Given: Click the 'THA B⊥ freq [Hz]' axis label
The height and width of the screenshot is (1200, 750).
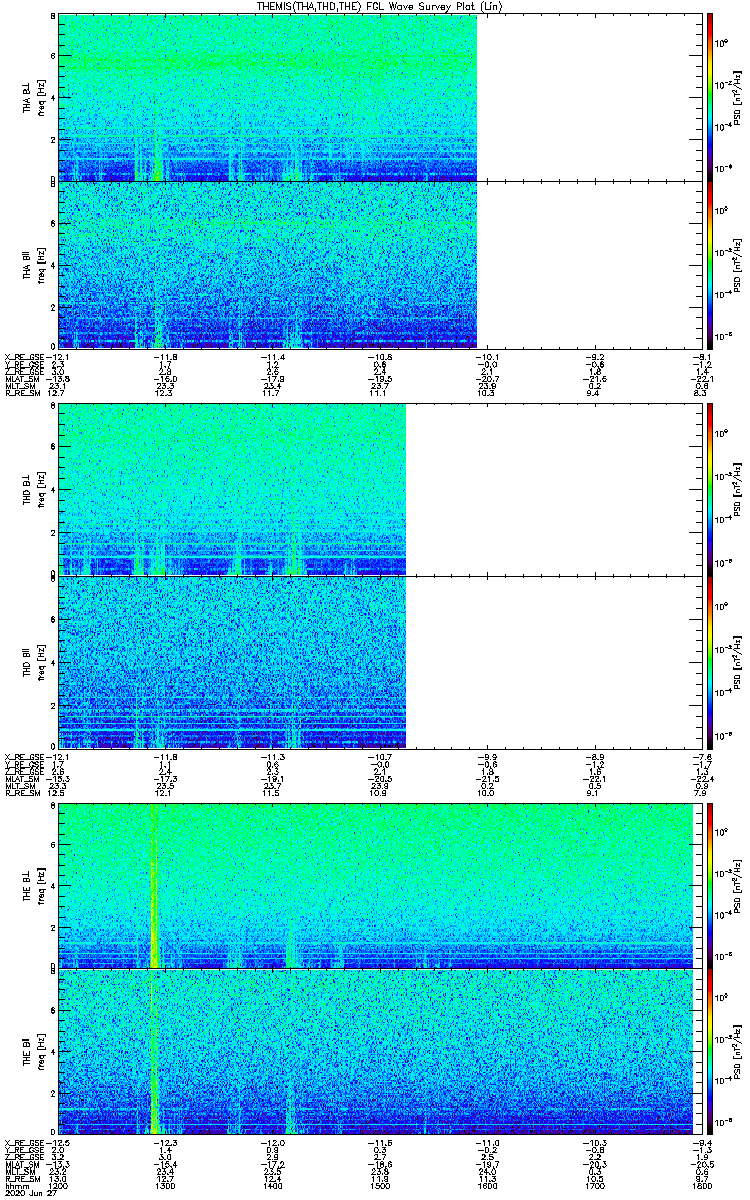Looking at the screenshot, I should [33, 97].
